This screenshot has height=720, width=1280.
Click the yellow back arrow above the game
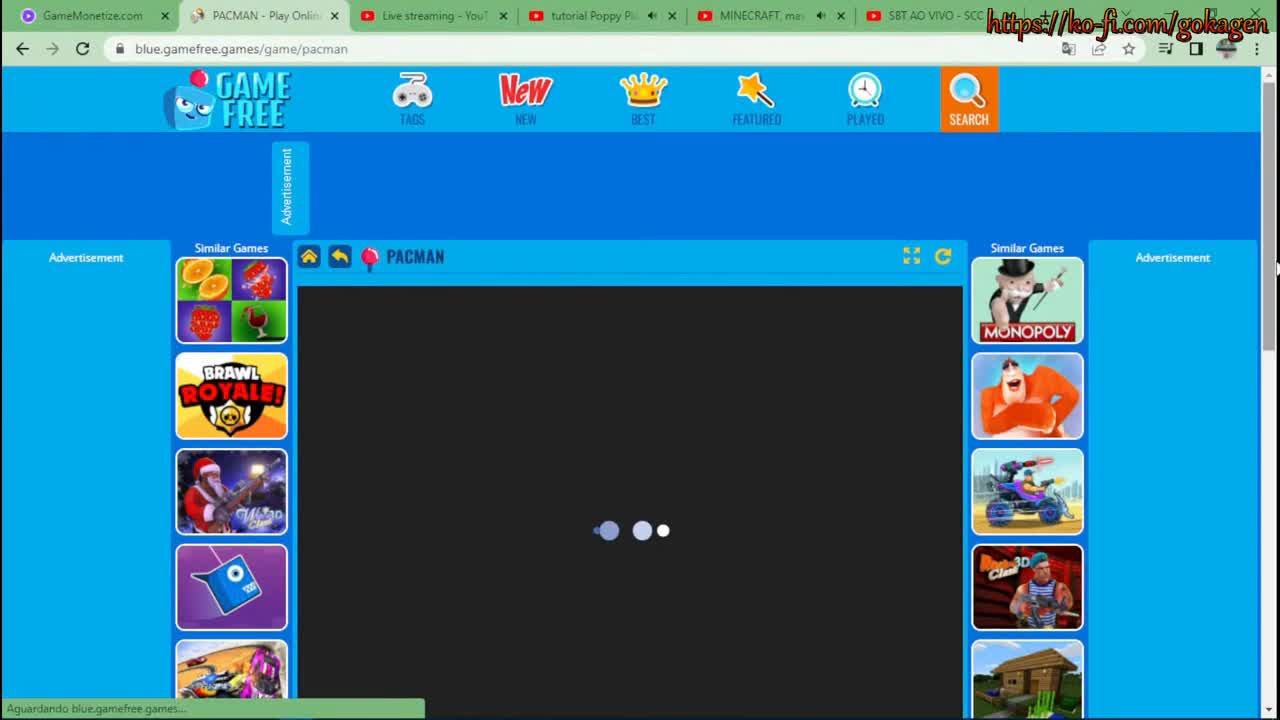(x=340, y=257)
